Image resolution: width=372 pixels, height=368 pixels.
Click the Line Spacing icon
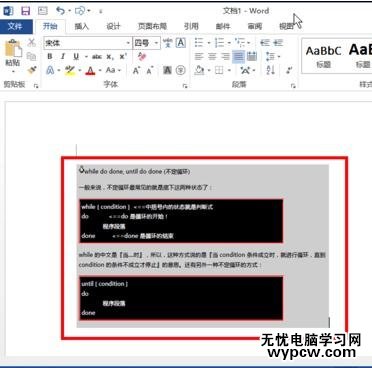tap(270, 57)
